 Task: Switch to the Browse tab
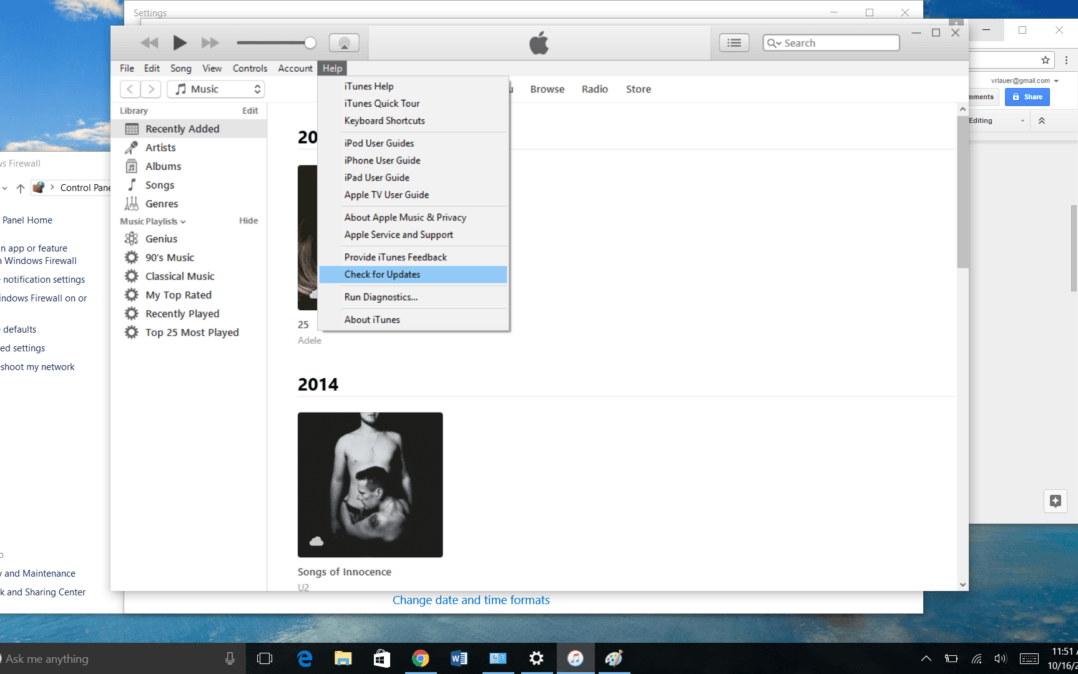[x=547, y=89]
